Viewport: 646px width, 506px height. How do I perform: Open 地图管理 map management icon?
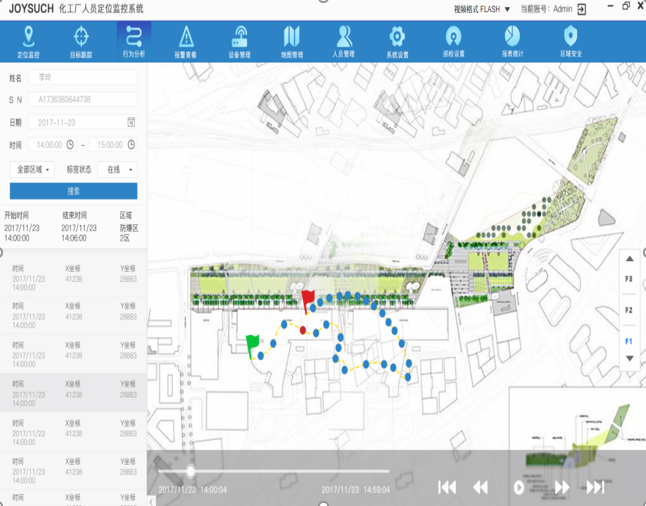(x=291, y=41)
